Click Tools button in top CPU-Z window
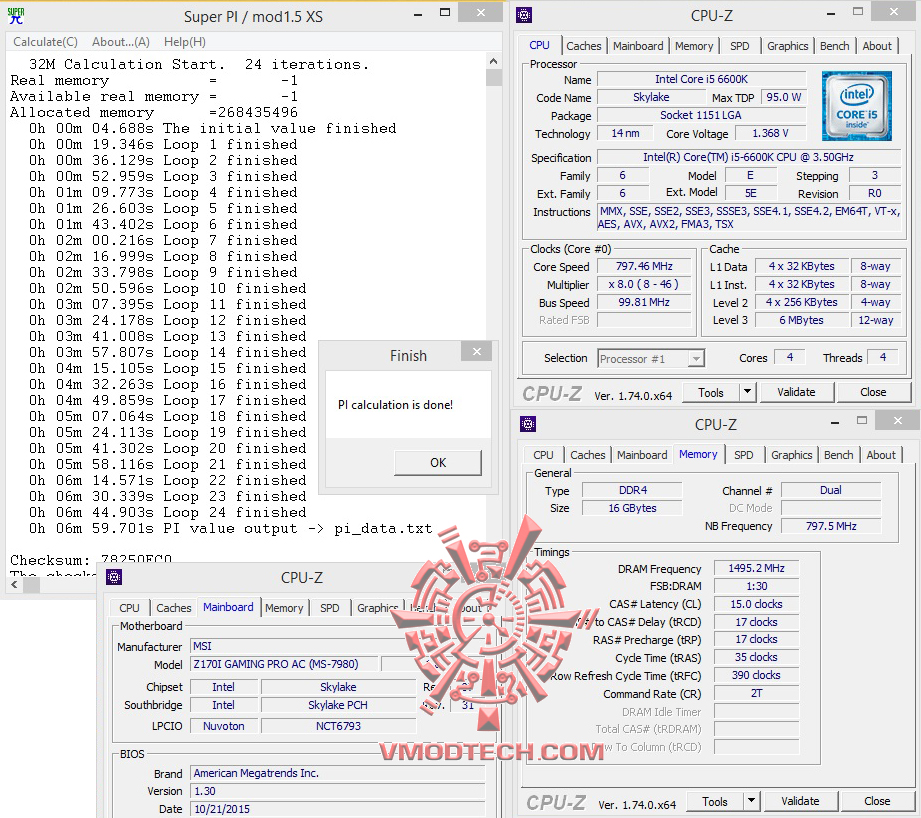The width and height of the screenshot is (921, 818). [711, 392]
